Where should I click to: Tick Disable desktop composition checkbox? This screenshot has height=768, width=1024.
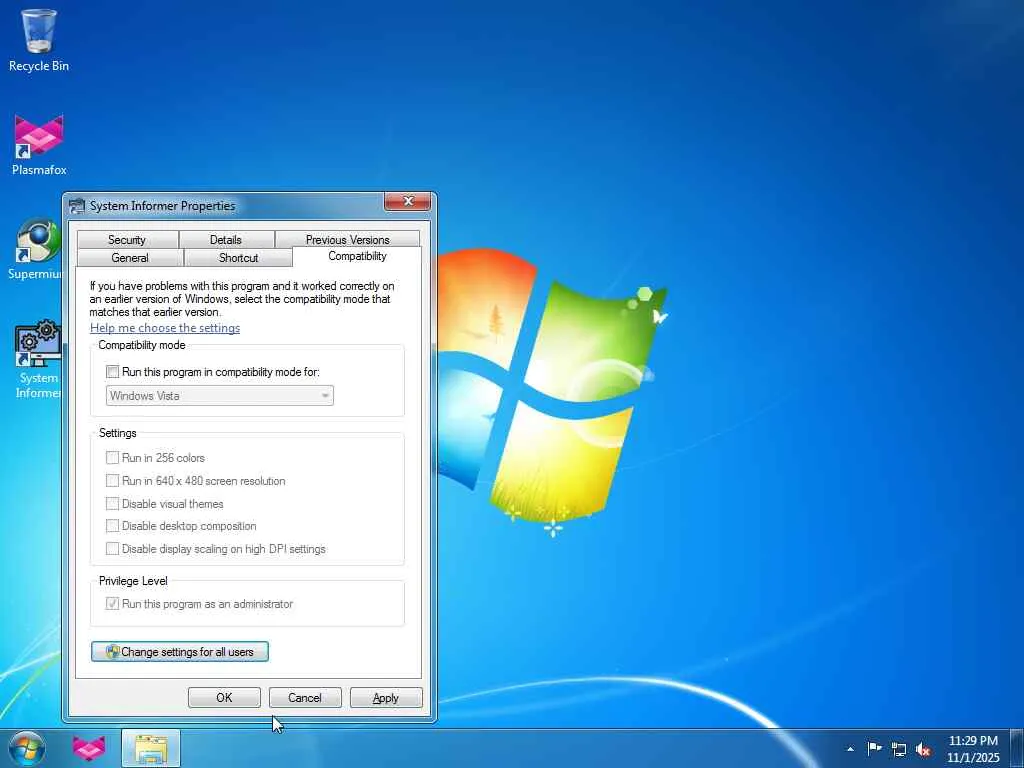point(112,526)
